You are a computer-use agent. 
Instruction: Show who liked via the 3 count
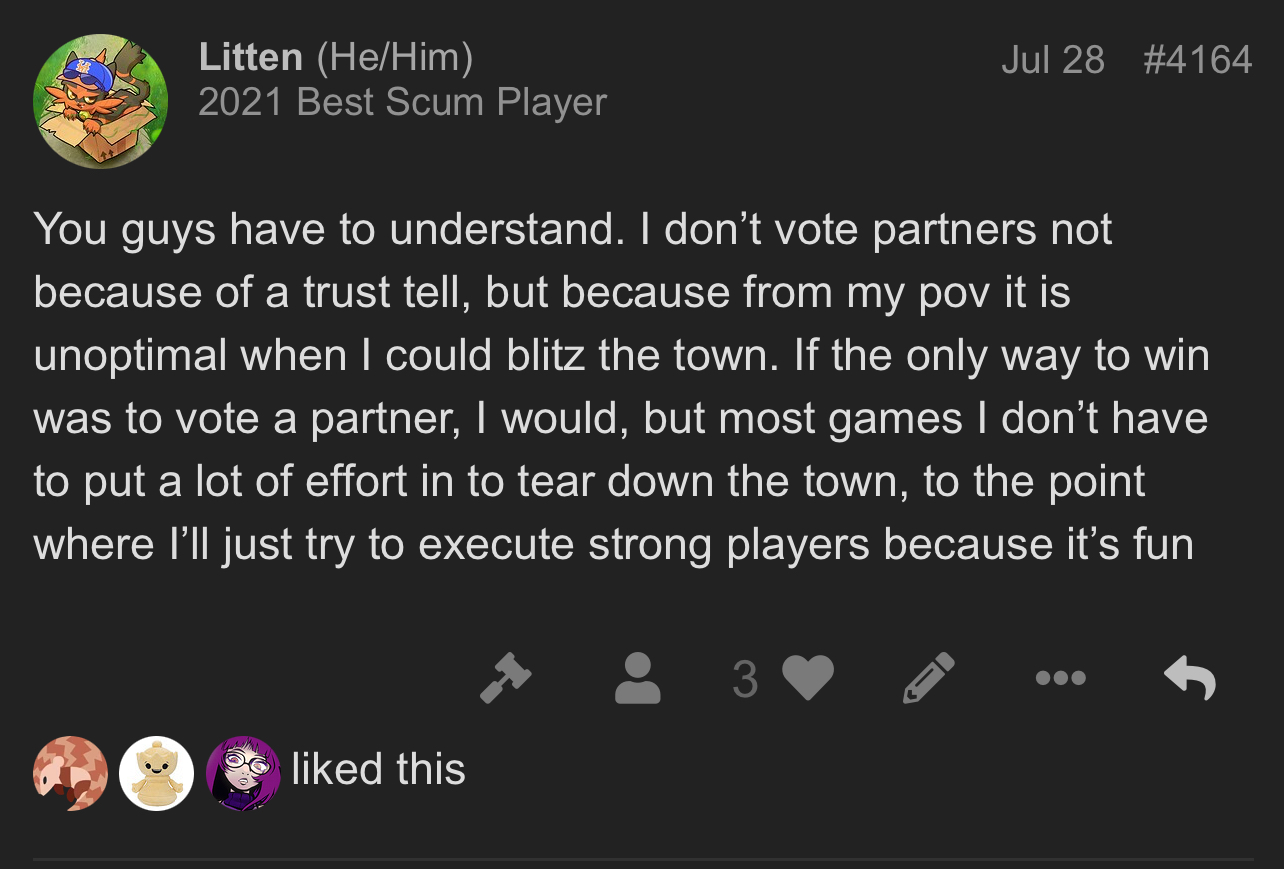[x=745, y=679]
